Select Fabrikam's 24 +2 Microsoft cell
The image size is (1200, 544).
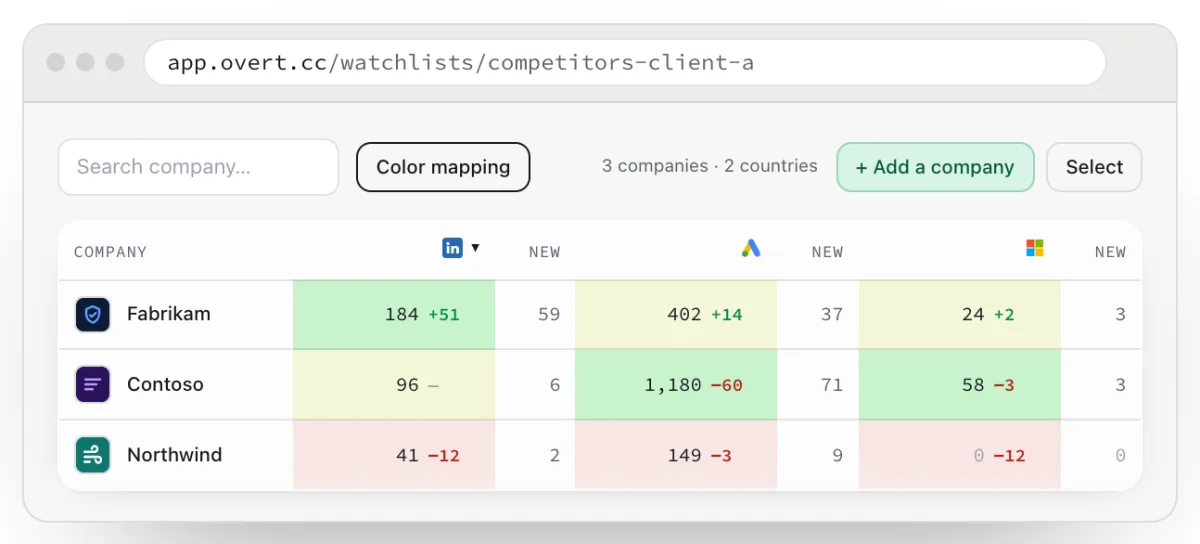[x=960, y=314]
